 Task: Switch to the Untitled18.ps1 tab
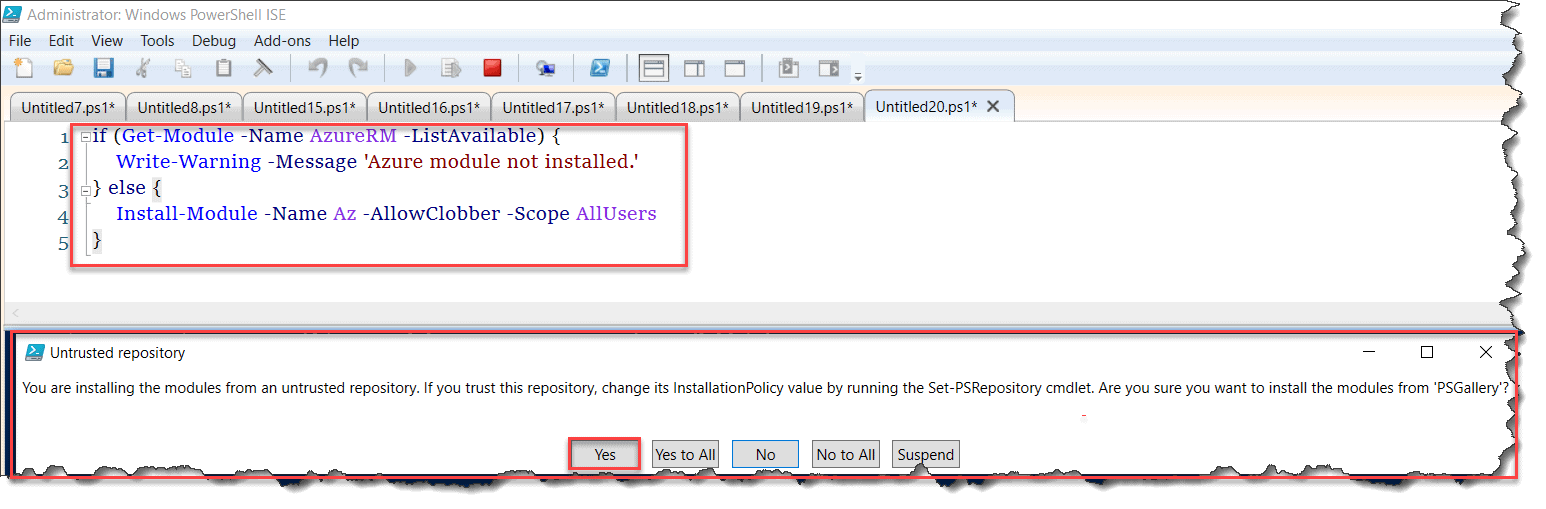[677, 107]
